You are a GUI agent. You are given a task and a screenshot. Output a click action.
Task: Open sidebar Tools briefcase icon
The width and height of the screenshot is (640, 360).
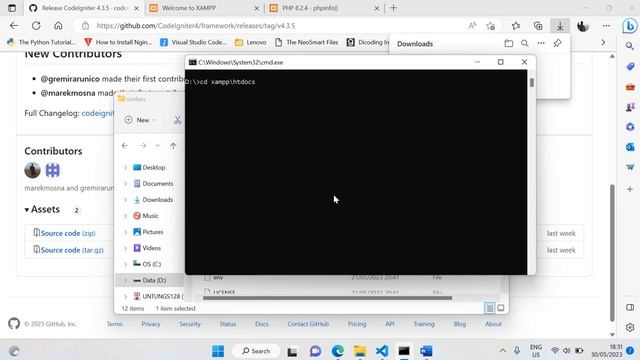pos(630,87)
